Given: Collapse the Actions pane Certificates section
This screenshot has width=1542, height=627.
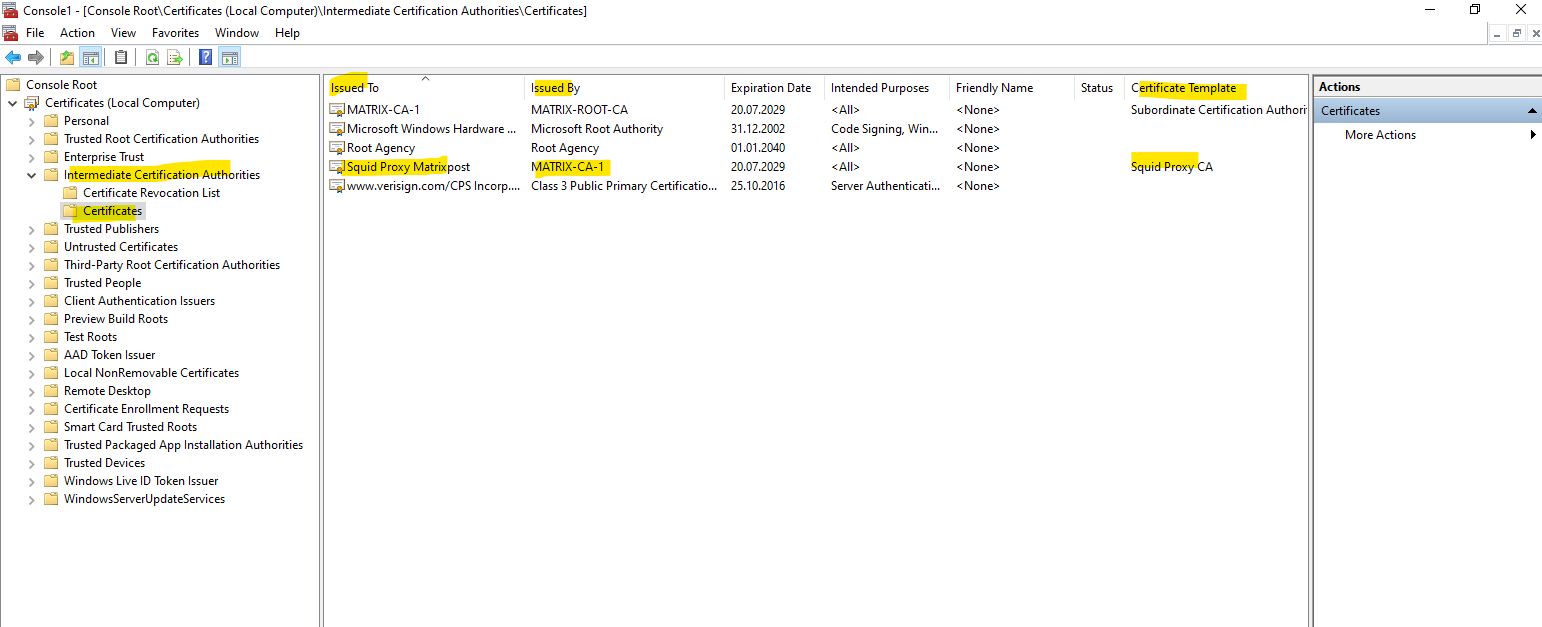Looking at the screenshot, I should [x=1532, y=111].
